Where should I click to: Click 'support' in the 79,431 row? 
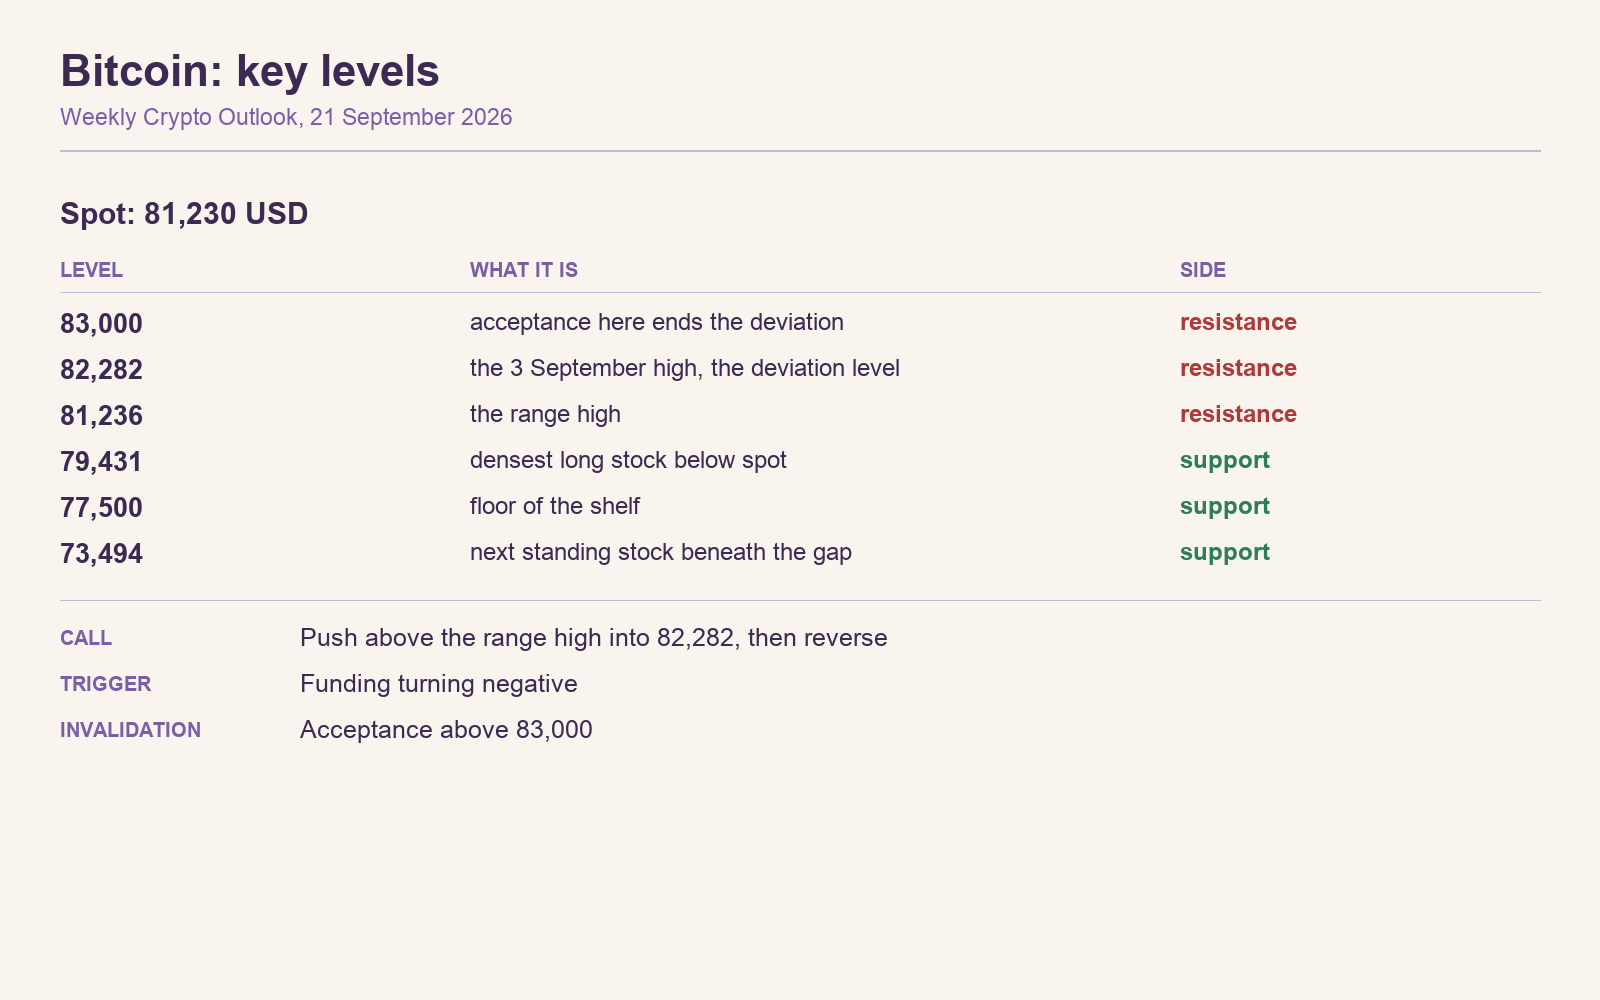(1225, 461)
